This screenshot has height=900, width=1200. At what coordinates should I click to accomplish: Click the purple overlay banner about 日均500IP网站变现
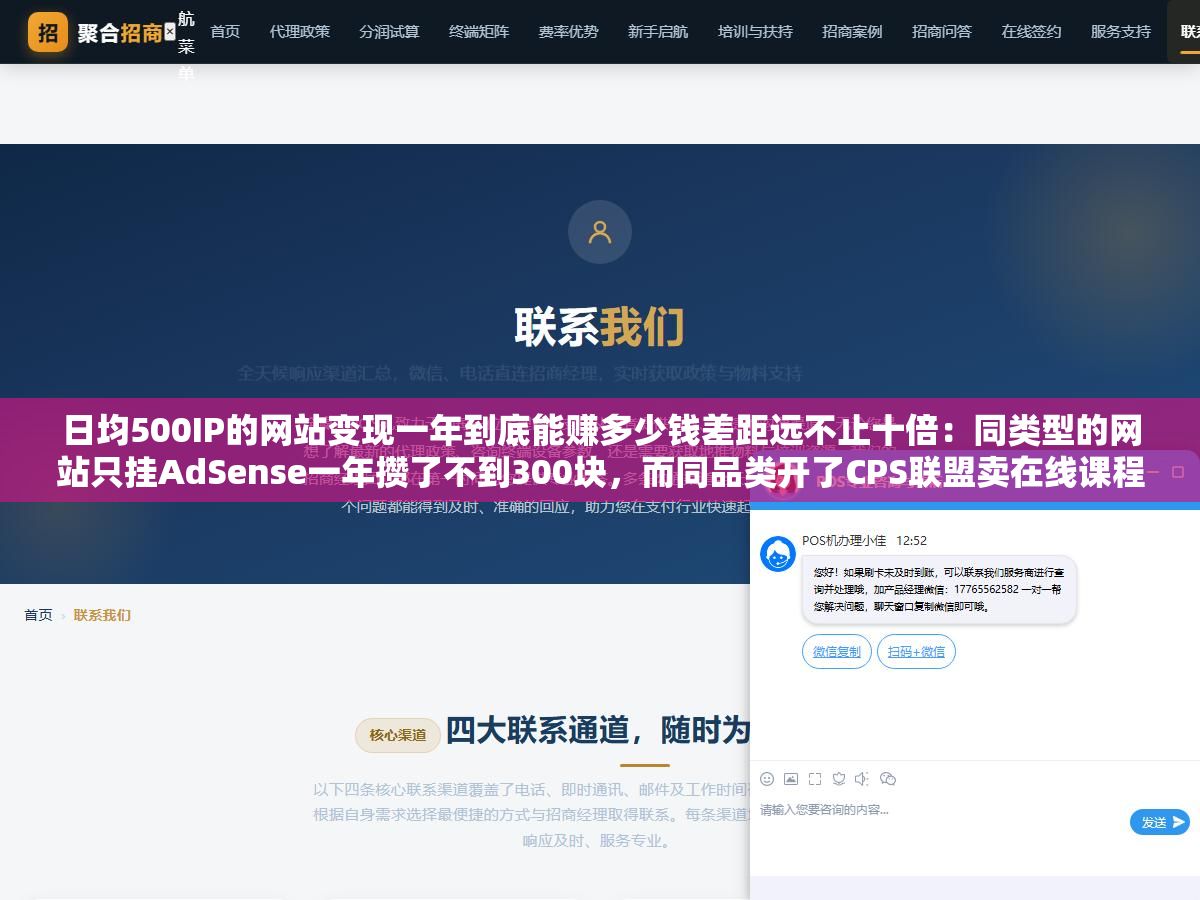[600, 450]
